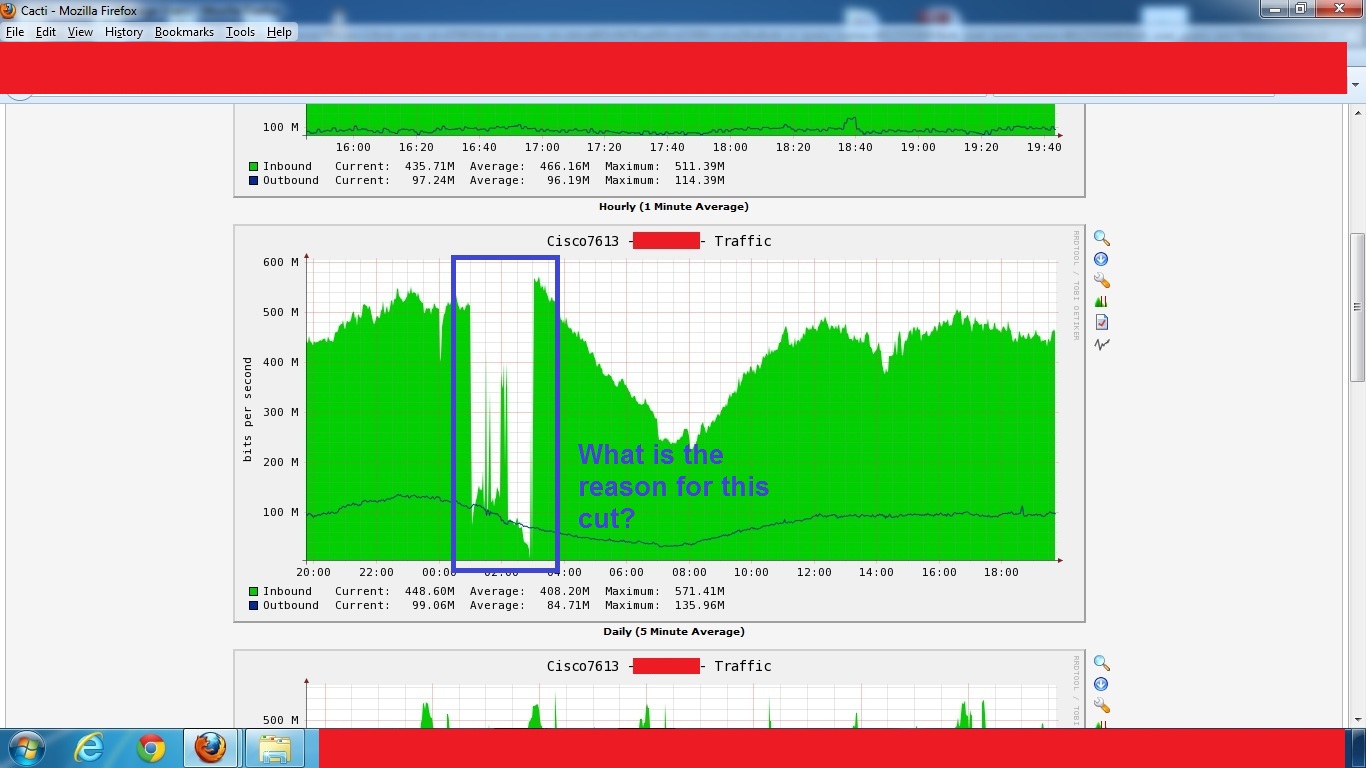Click the squiggly line icon beside daily graph

click(x=1101, y=344)
